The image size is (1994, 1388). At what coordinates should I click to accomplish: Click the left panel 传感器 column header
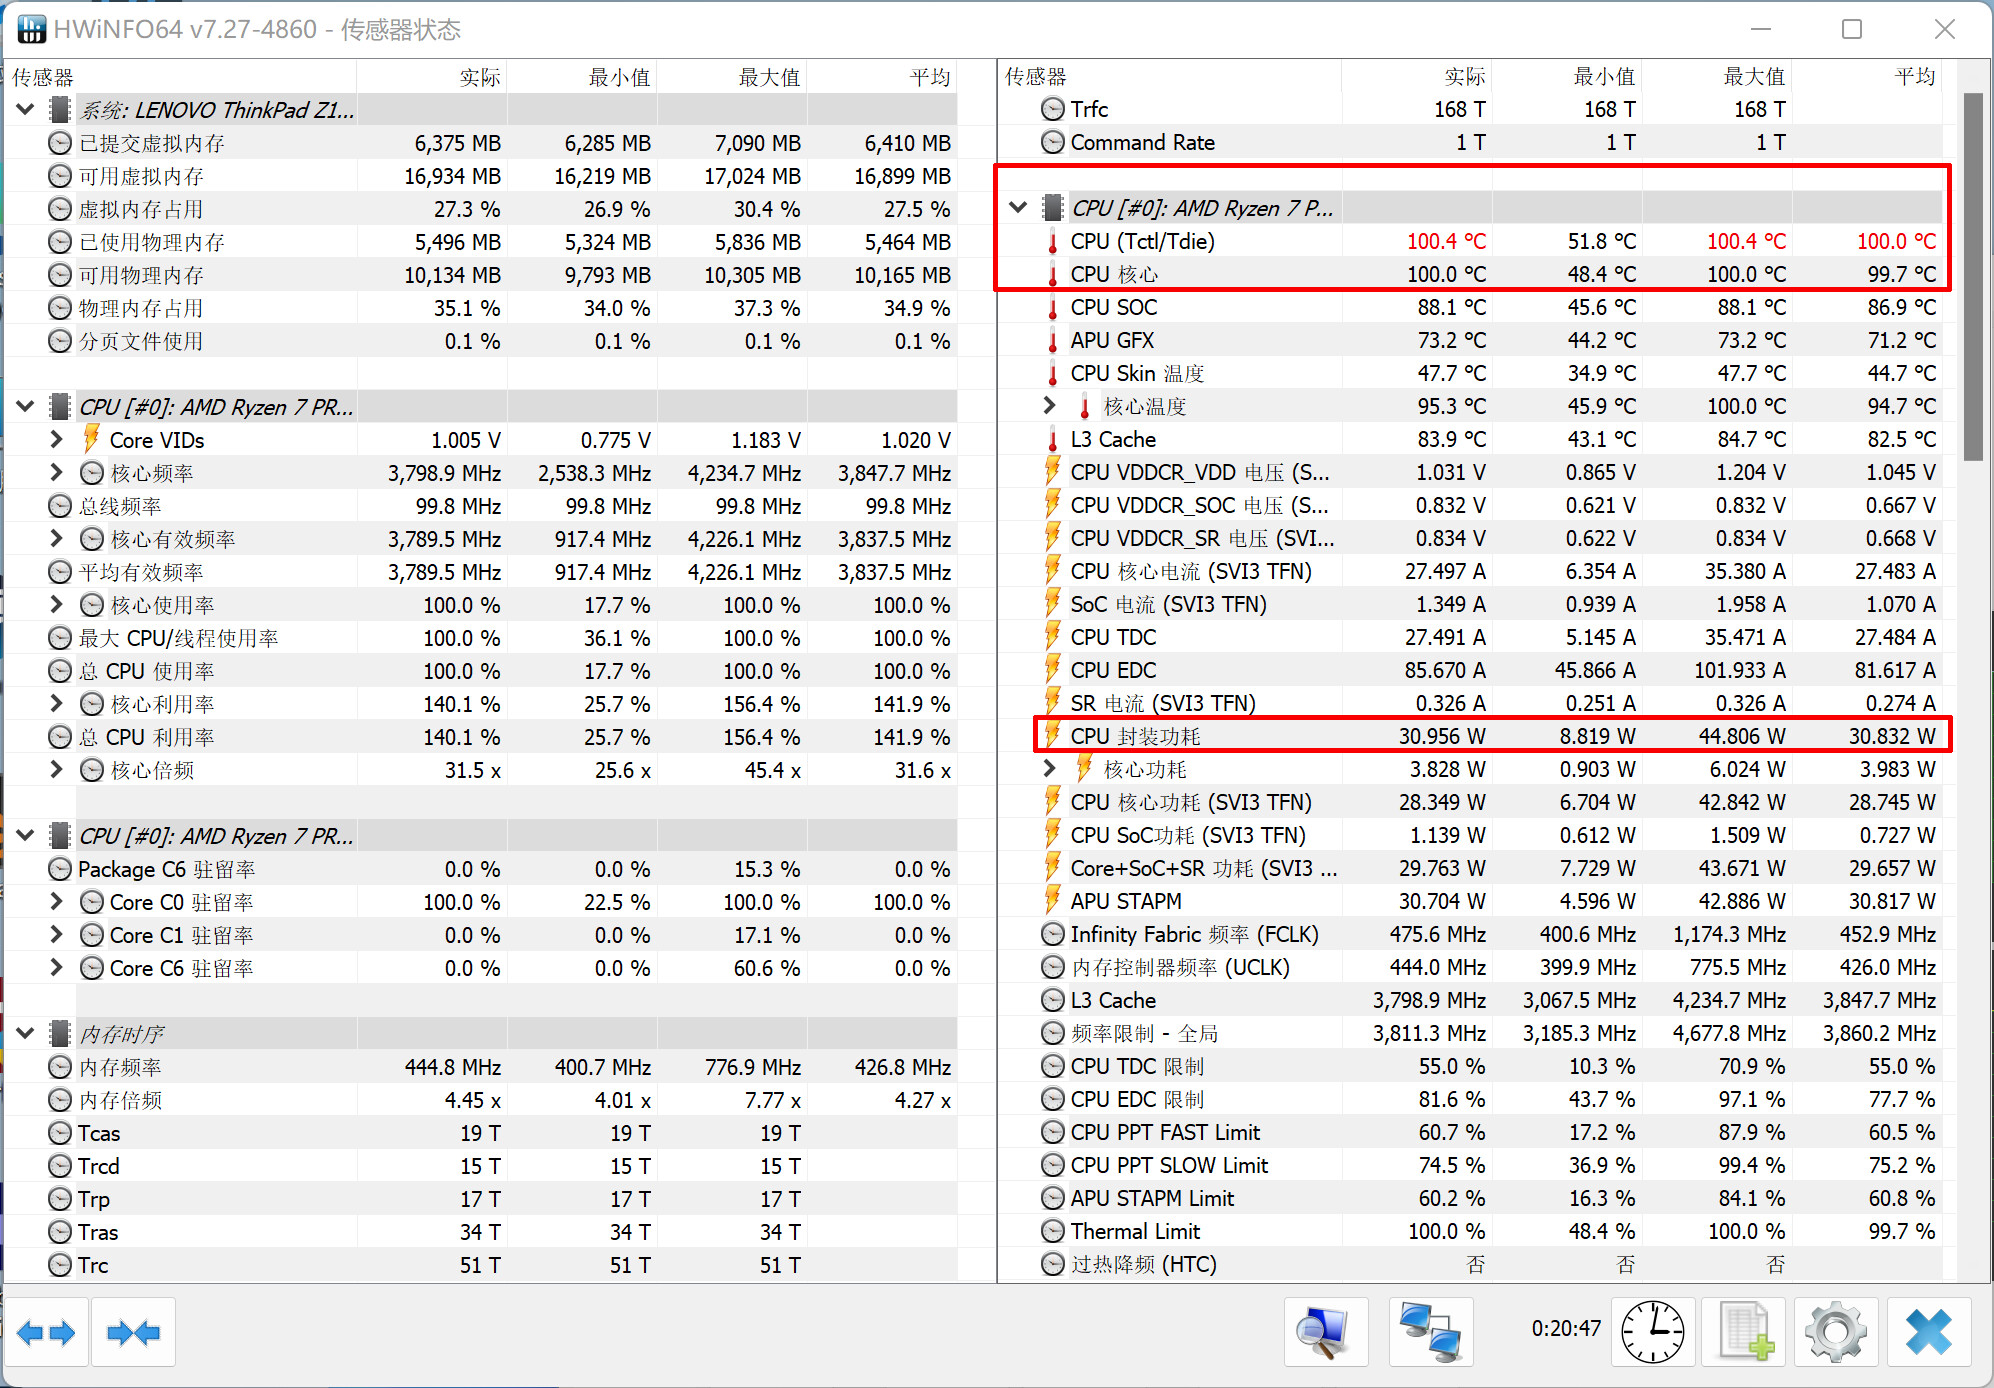181,77
